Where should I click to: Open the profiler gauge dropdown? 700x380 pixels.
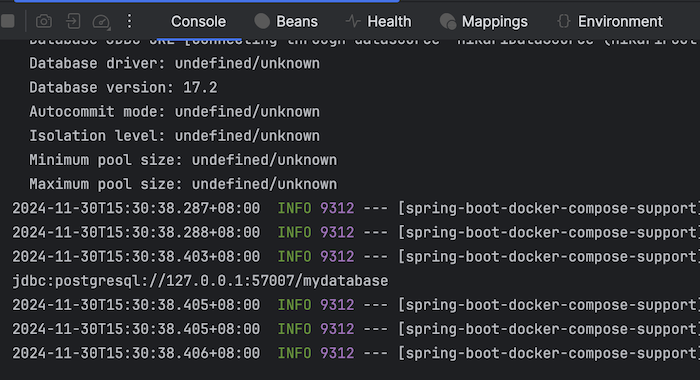[101, 21]
